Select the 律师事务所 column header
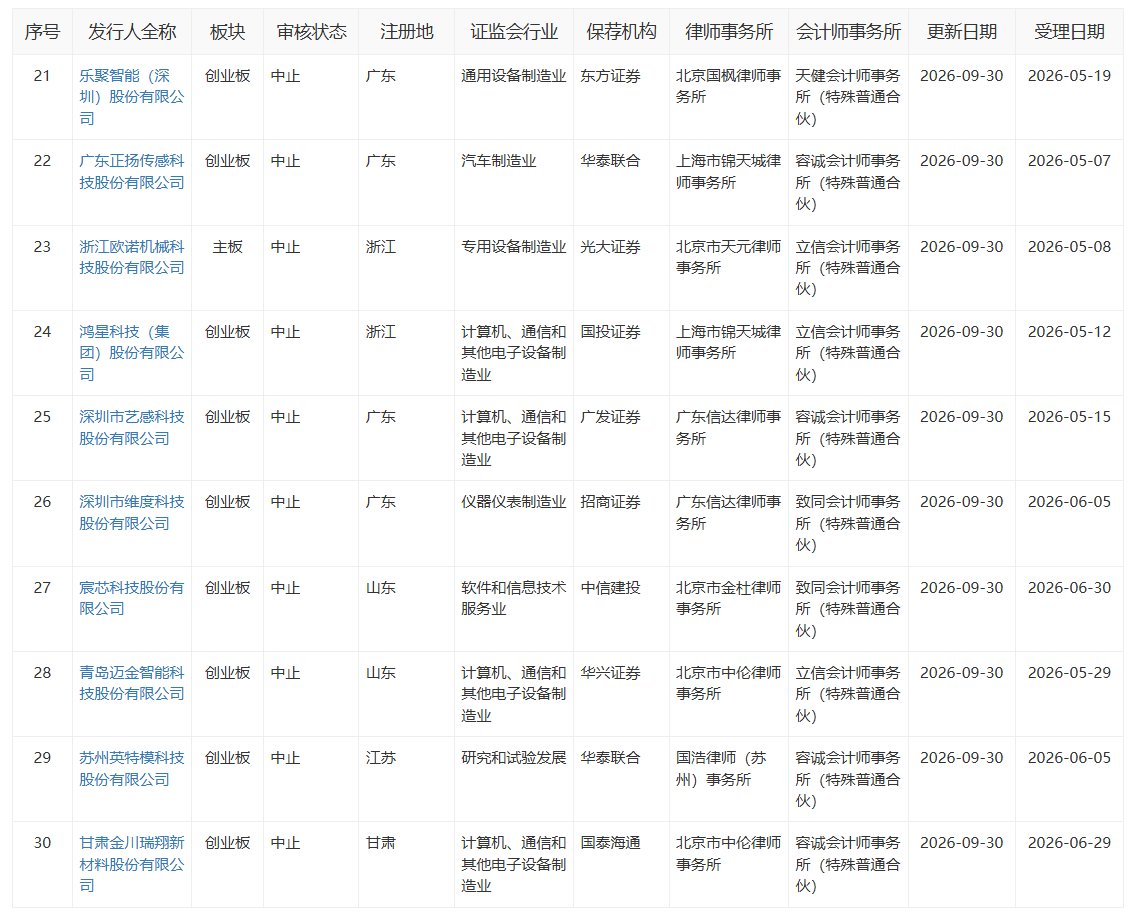Screen dimensions: 1136x914 [729, 32]
